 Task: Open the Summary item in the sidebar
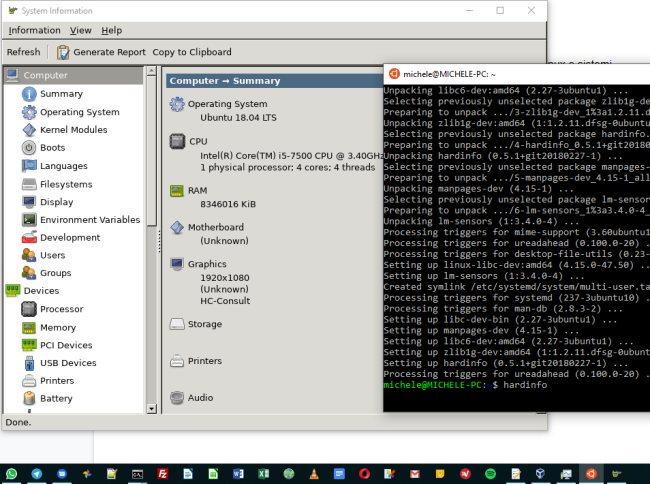pyautogui.click(x=61, y=94)
